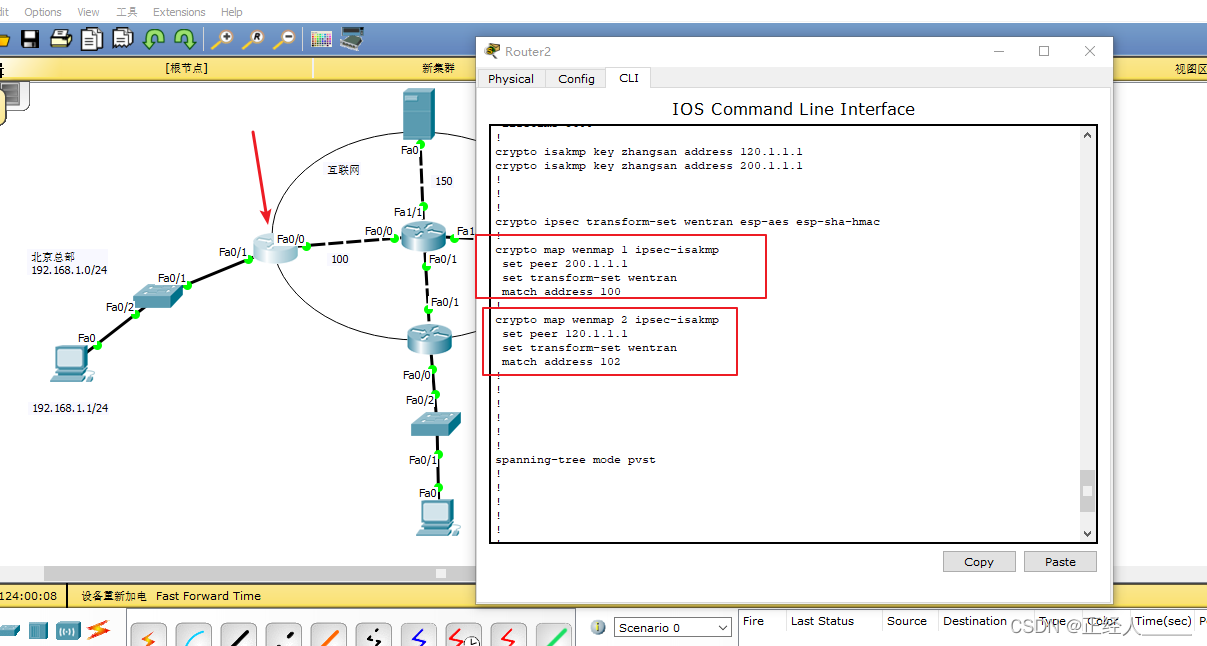Click the Zoom Out magnifier icon
Image resolution: width=1207 pixels, height=646 pixels.
pos(285,39)
